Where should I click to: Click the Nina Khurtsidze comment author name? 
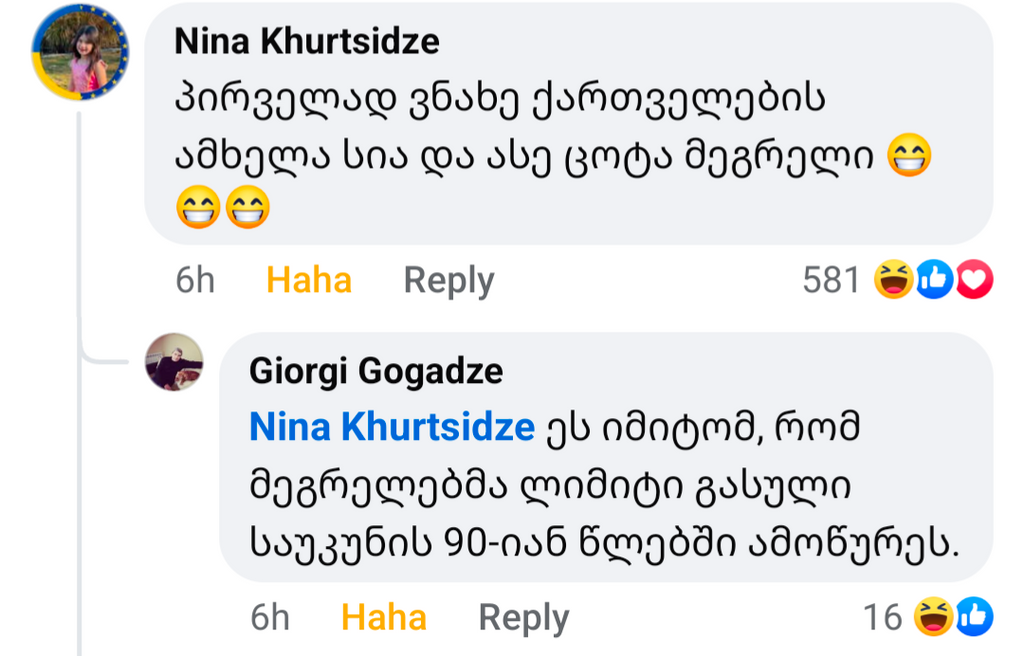(x=306, y=41)
